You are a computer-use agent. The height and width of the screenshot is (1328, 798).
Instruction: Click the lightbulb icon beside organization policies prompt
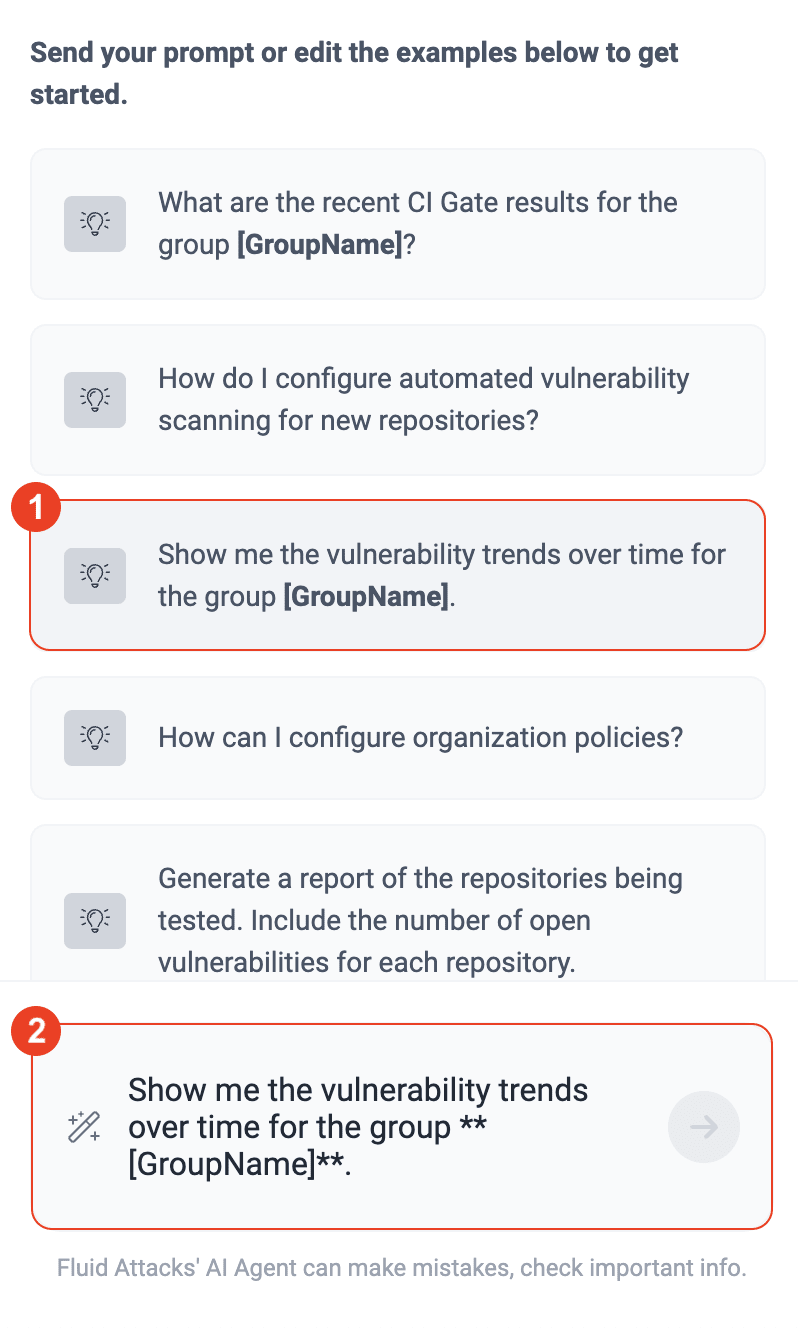click(x=94, y=737)
